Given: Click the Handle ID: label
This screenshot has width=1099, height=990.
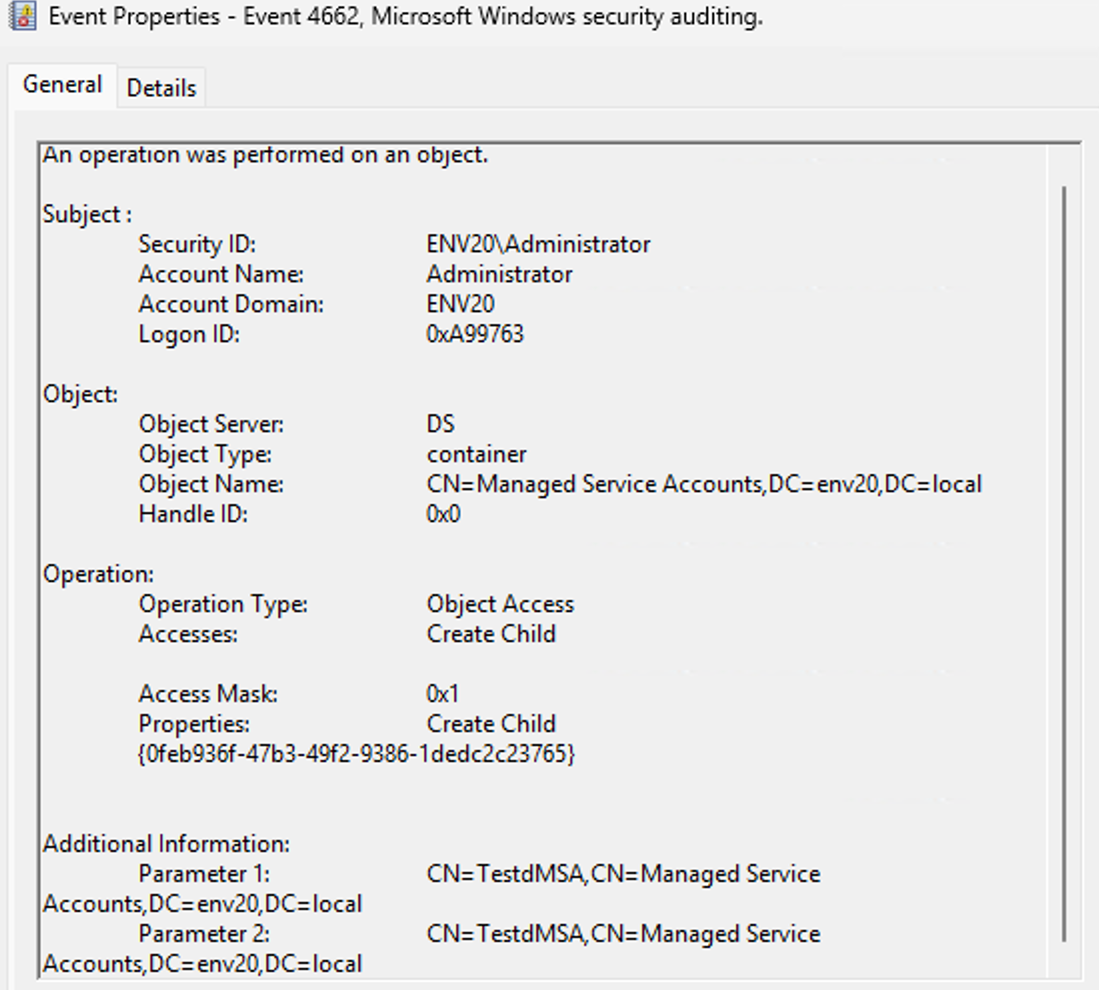Looking at the screenshot, I should [193, 515].
